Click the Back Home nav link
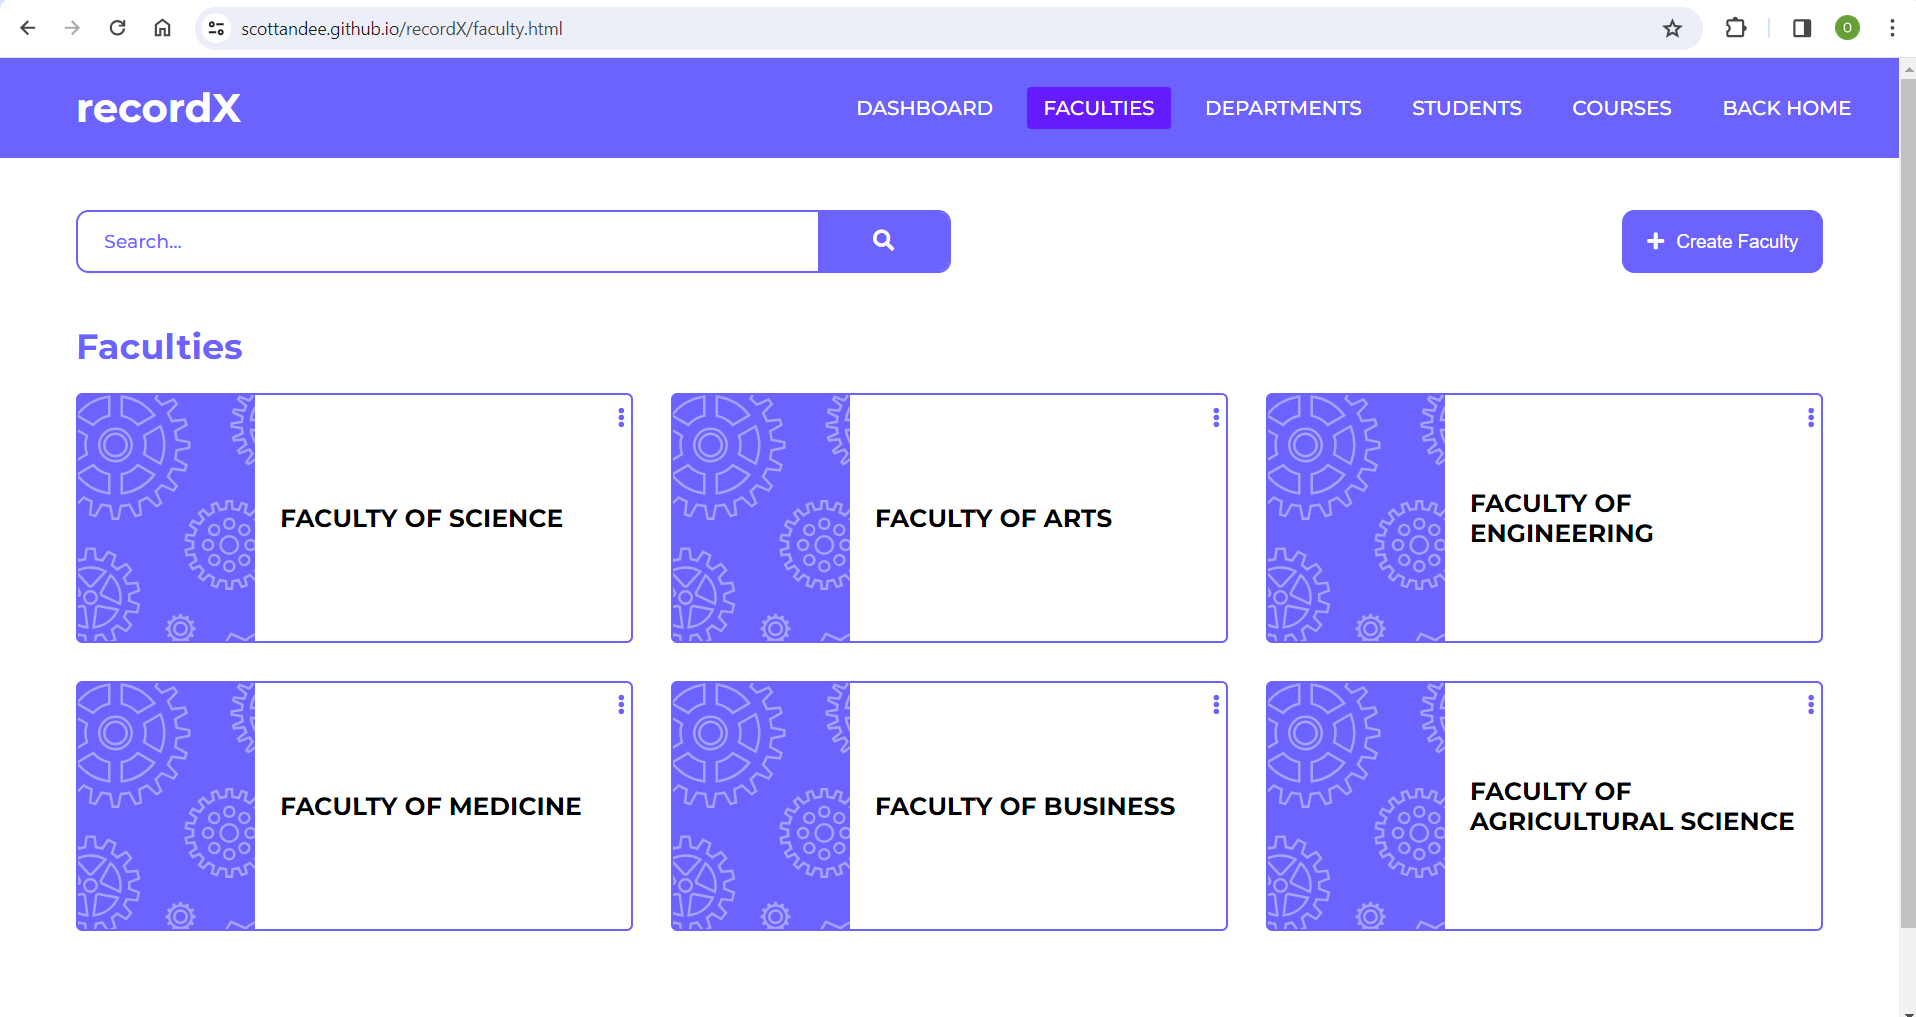The height and width of the screenshot is (1017, 1916). coord(1786,108)
